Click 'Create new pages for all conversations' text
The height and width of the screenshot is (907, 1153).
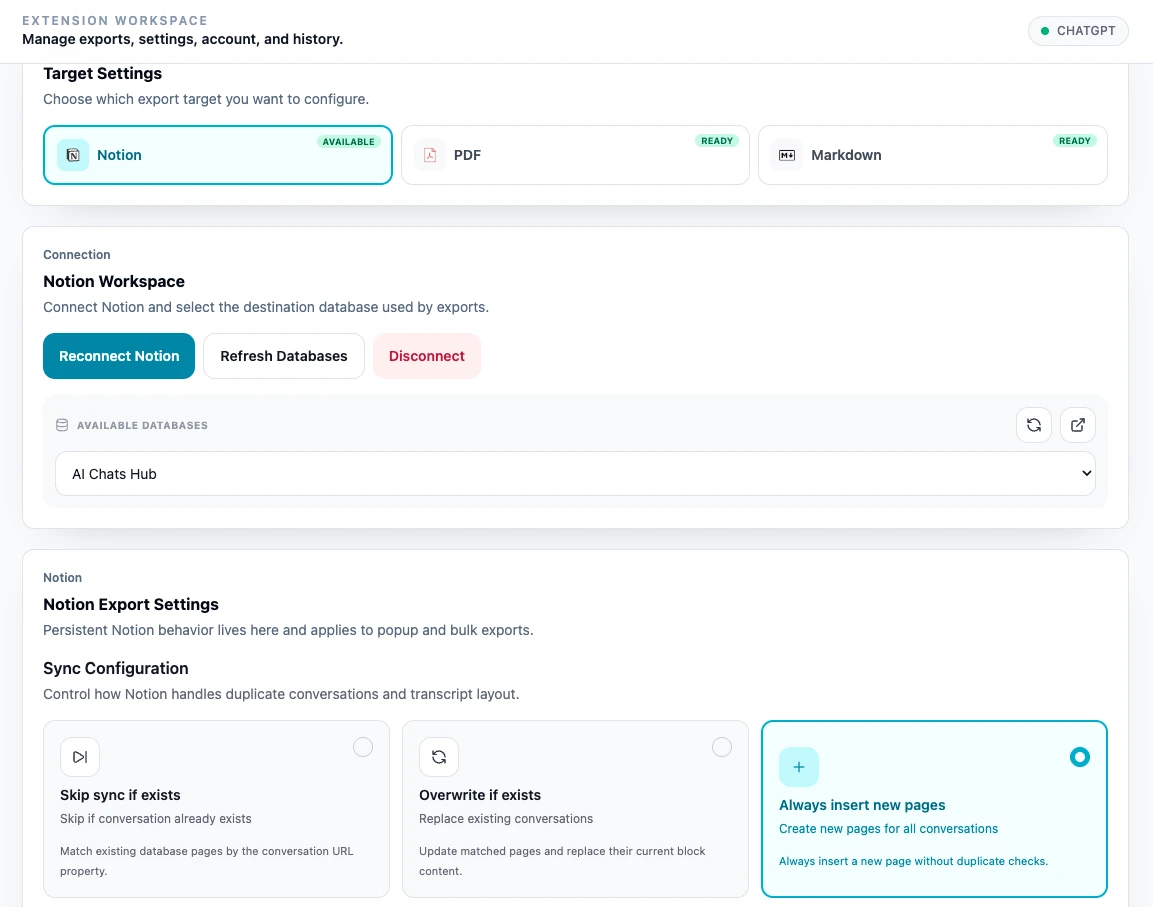point(888,829)
